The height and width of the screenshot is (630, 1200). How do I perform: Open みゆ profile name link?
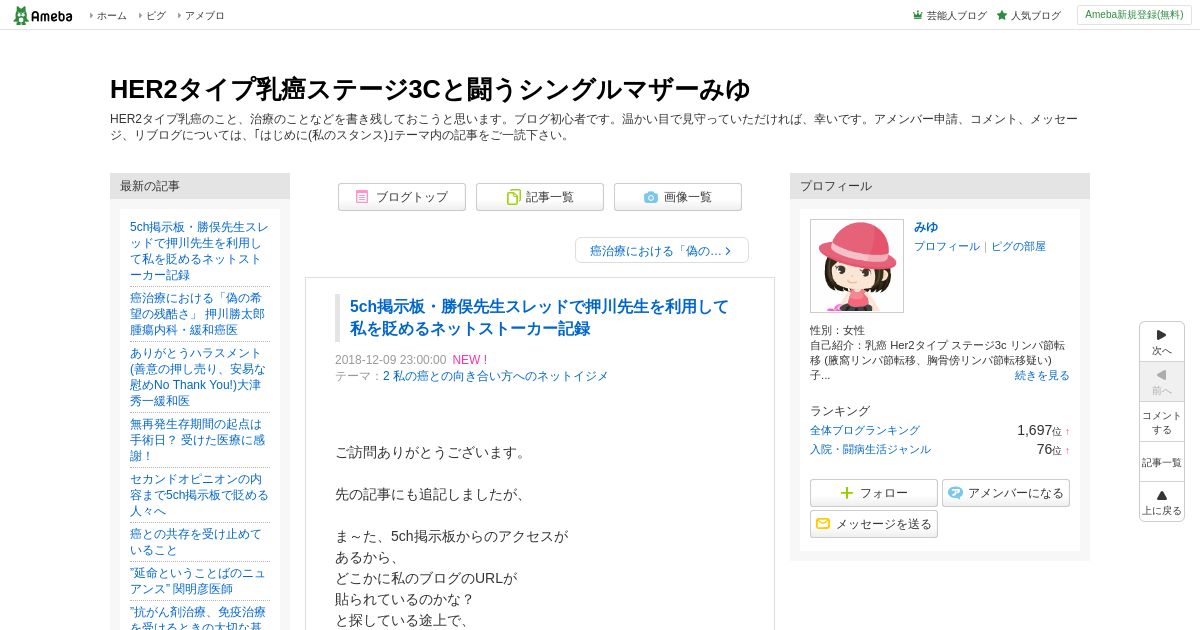click(926, 227)
